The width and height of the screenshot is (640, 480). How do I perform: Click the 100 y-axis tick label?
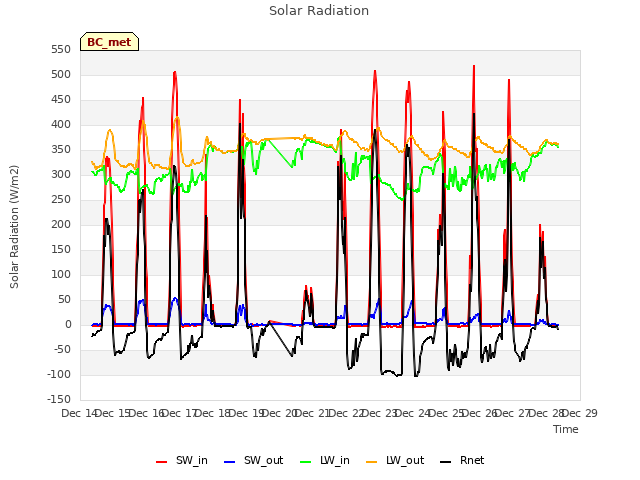pyautogui.click(x=61, y=274)
